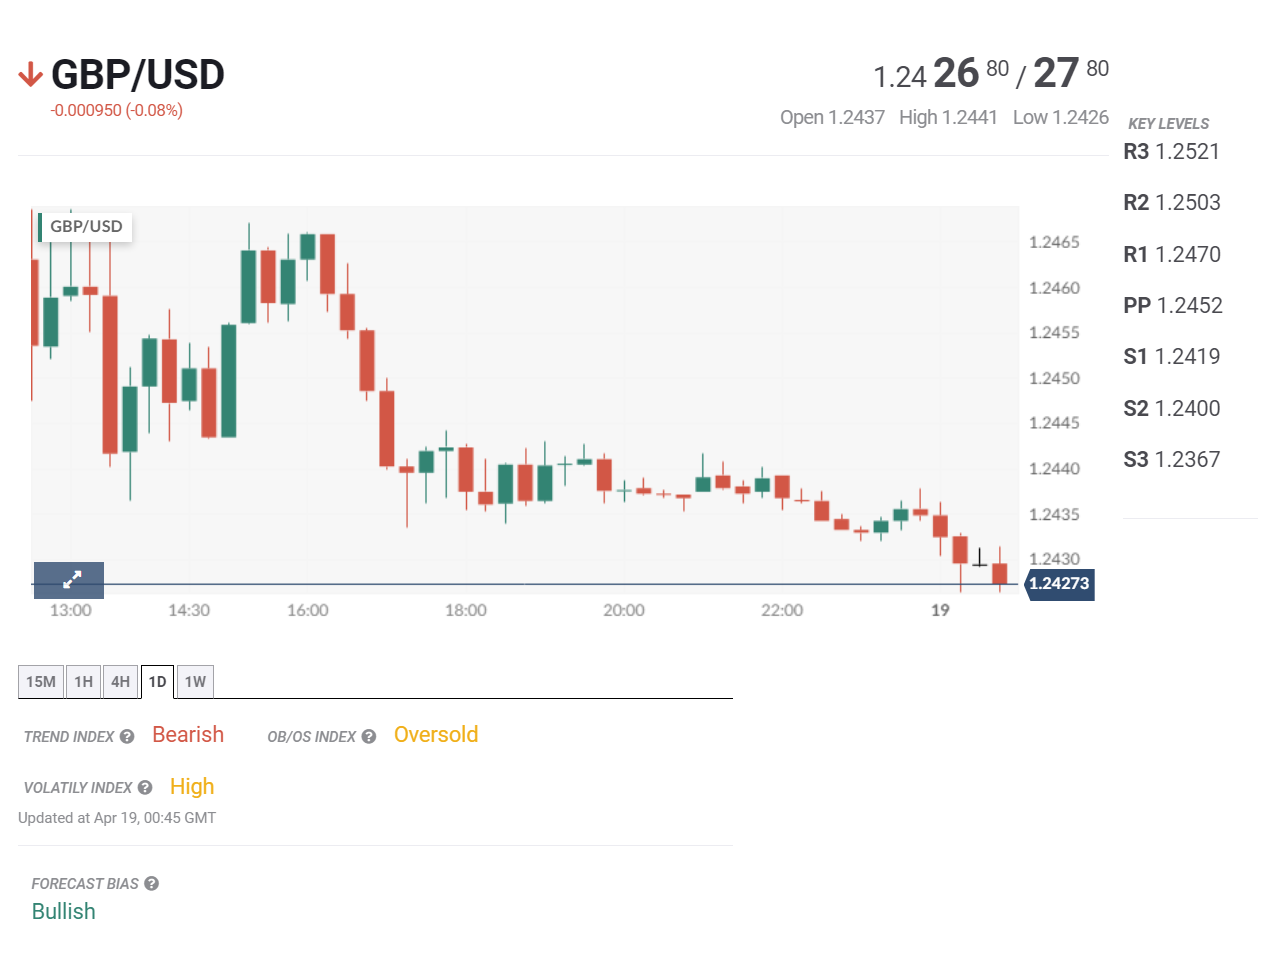The height and width of the screenshot is (963, 1269).
Task: Click the Bullish forecast bias value
Action: (64, 912)
